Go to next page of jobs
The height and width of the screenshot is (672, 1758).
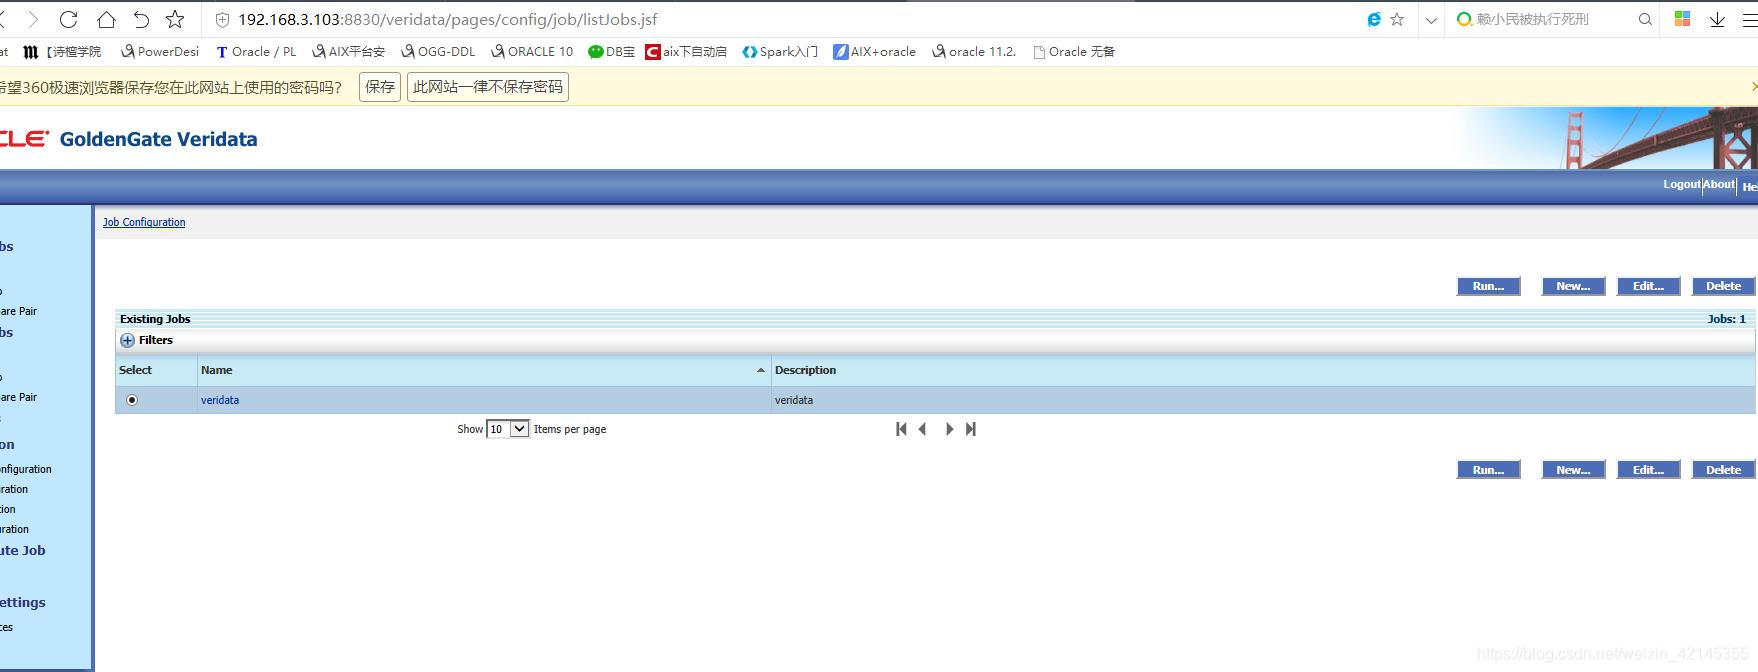[949, 429]
